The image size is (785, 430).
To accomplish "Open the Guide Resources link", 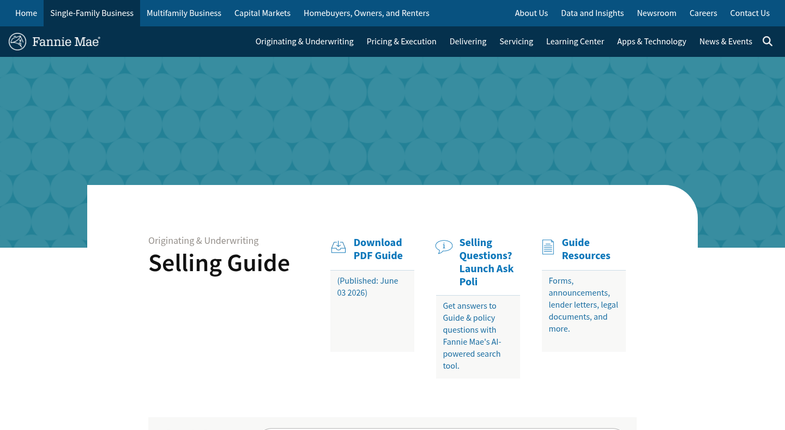I will pos(586,249).
